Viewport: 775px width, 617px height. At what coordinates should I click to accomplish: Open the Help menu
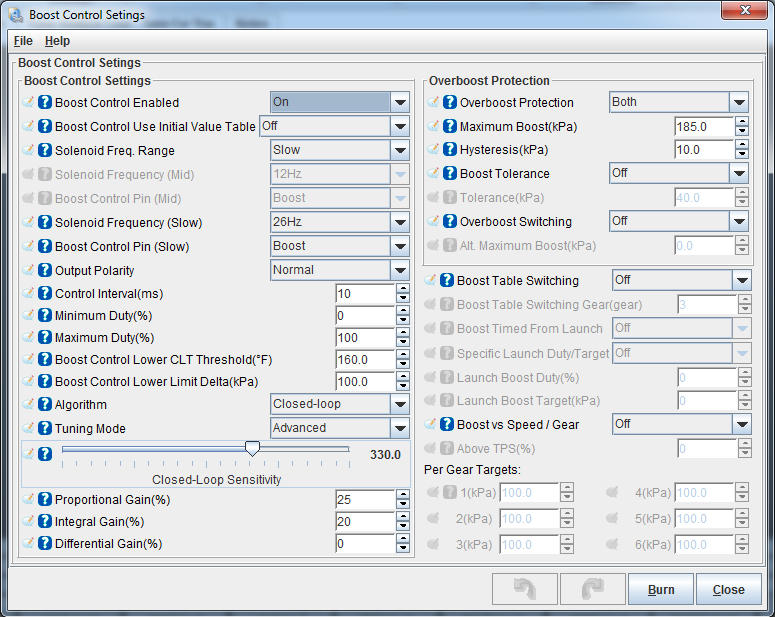pyautogui.click(x=57, y=41)
